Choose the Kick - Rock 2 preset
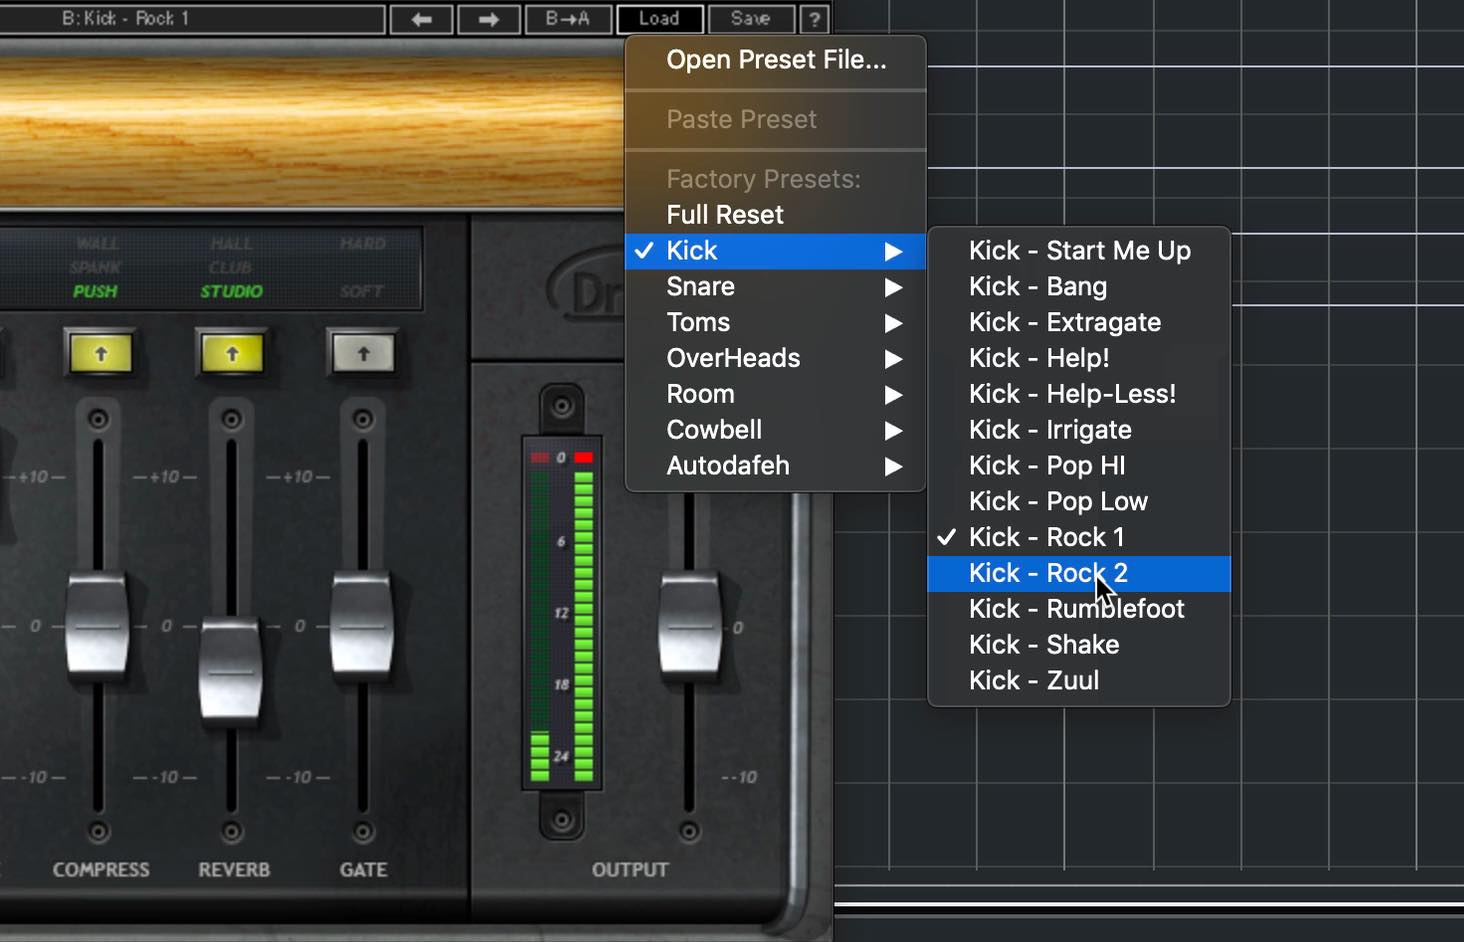Screen dimensions: 1464x942 [1079, 573]
